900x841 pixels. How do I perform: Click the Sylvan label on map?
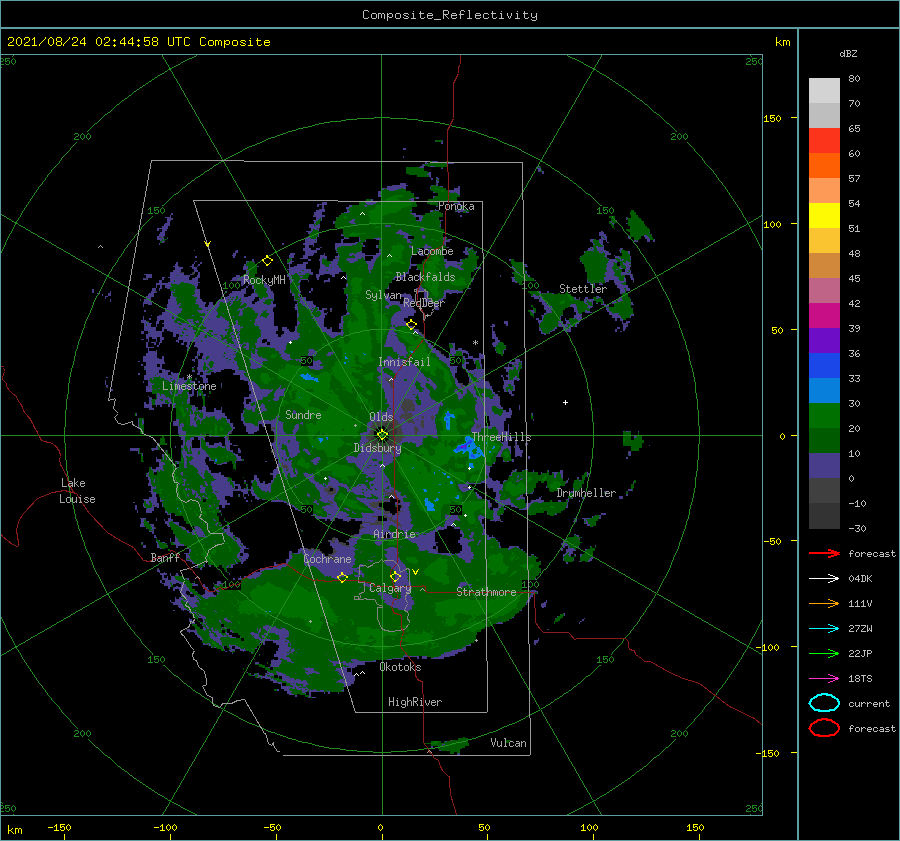383,295
